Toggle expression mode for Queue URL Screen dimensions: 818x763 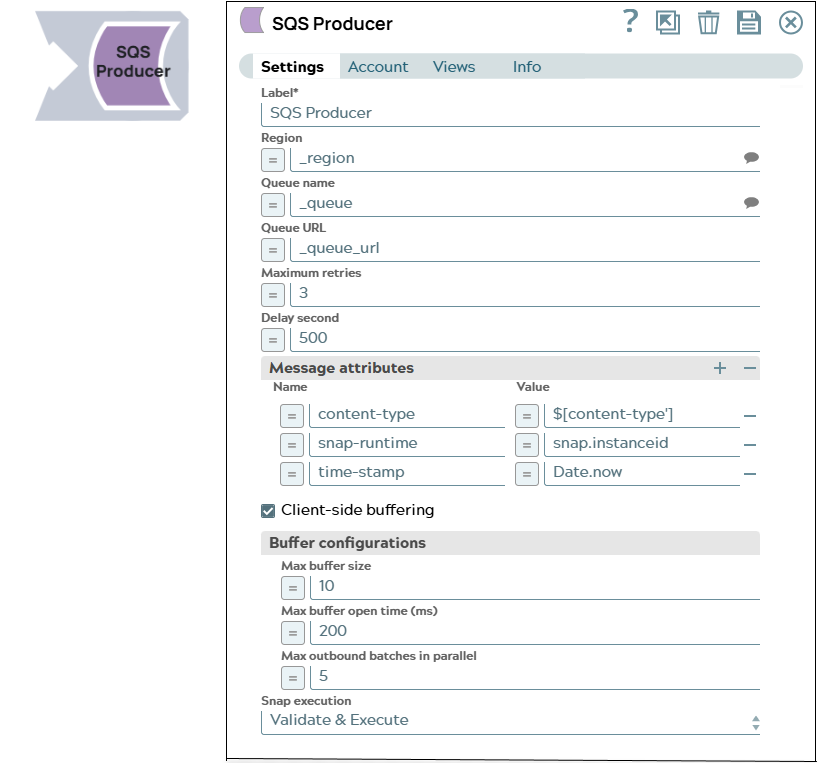tap(272, 249)
